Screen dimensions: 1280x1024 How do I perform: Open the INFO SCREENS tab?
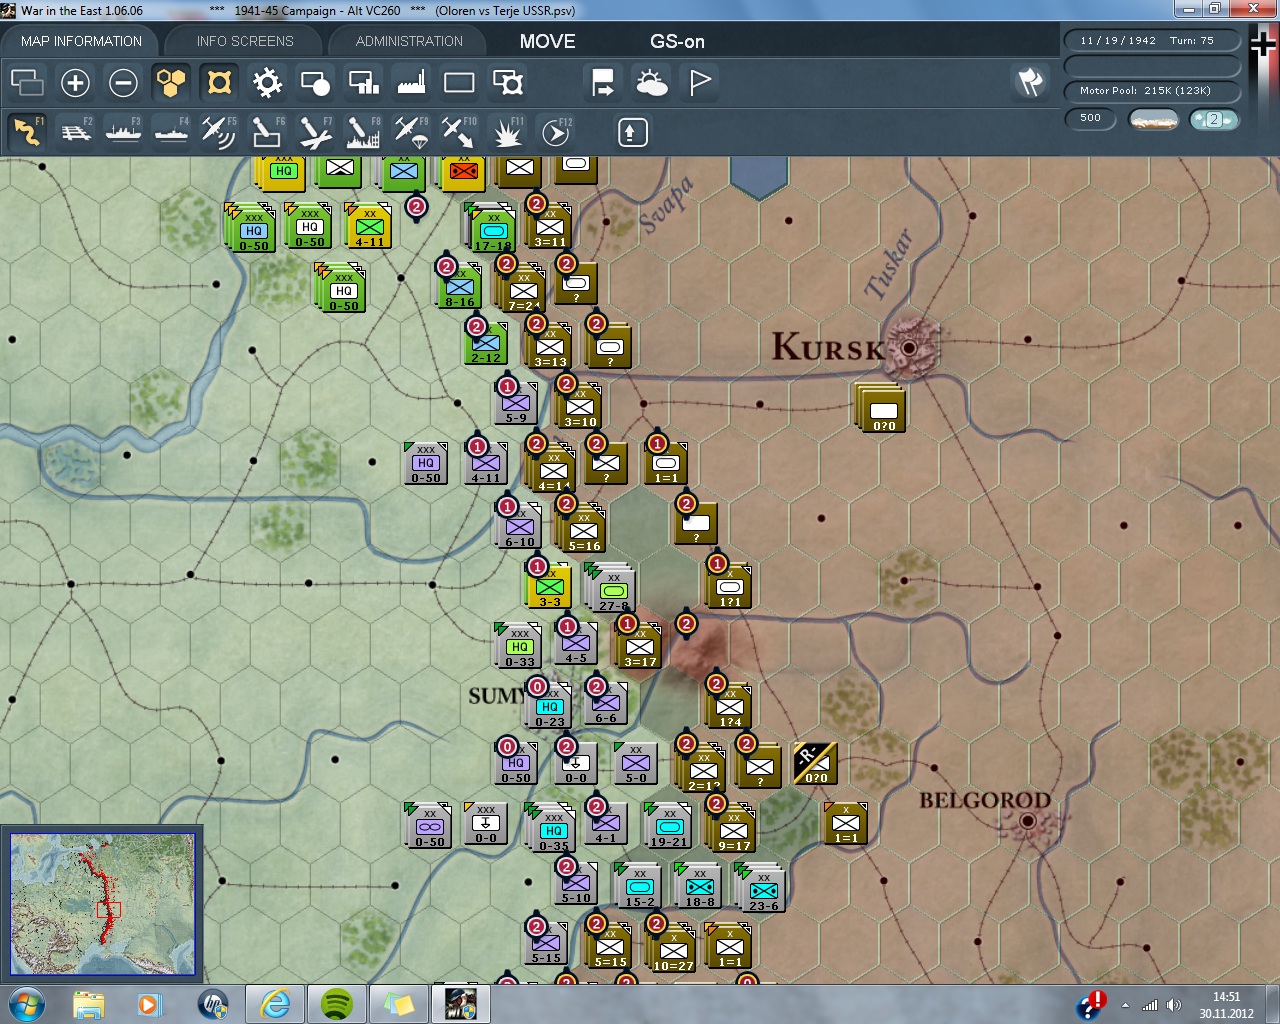[245, 41]
